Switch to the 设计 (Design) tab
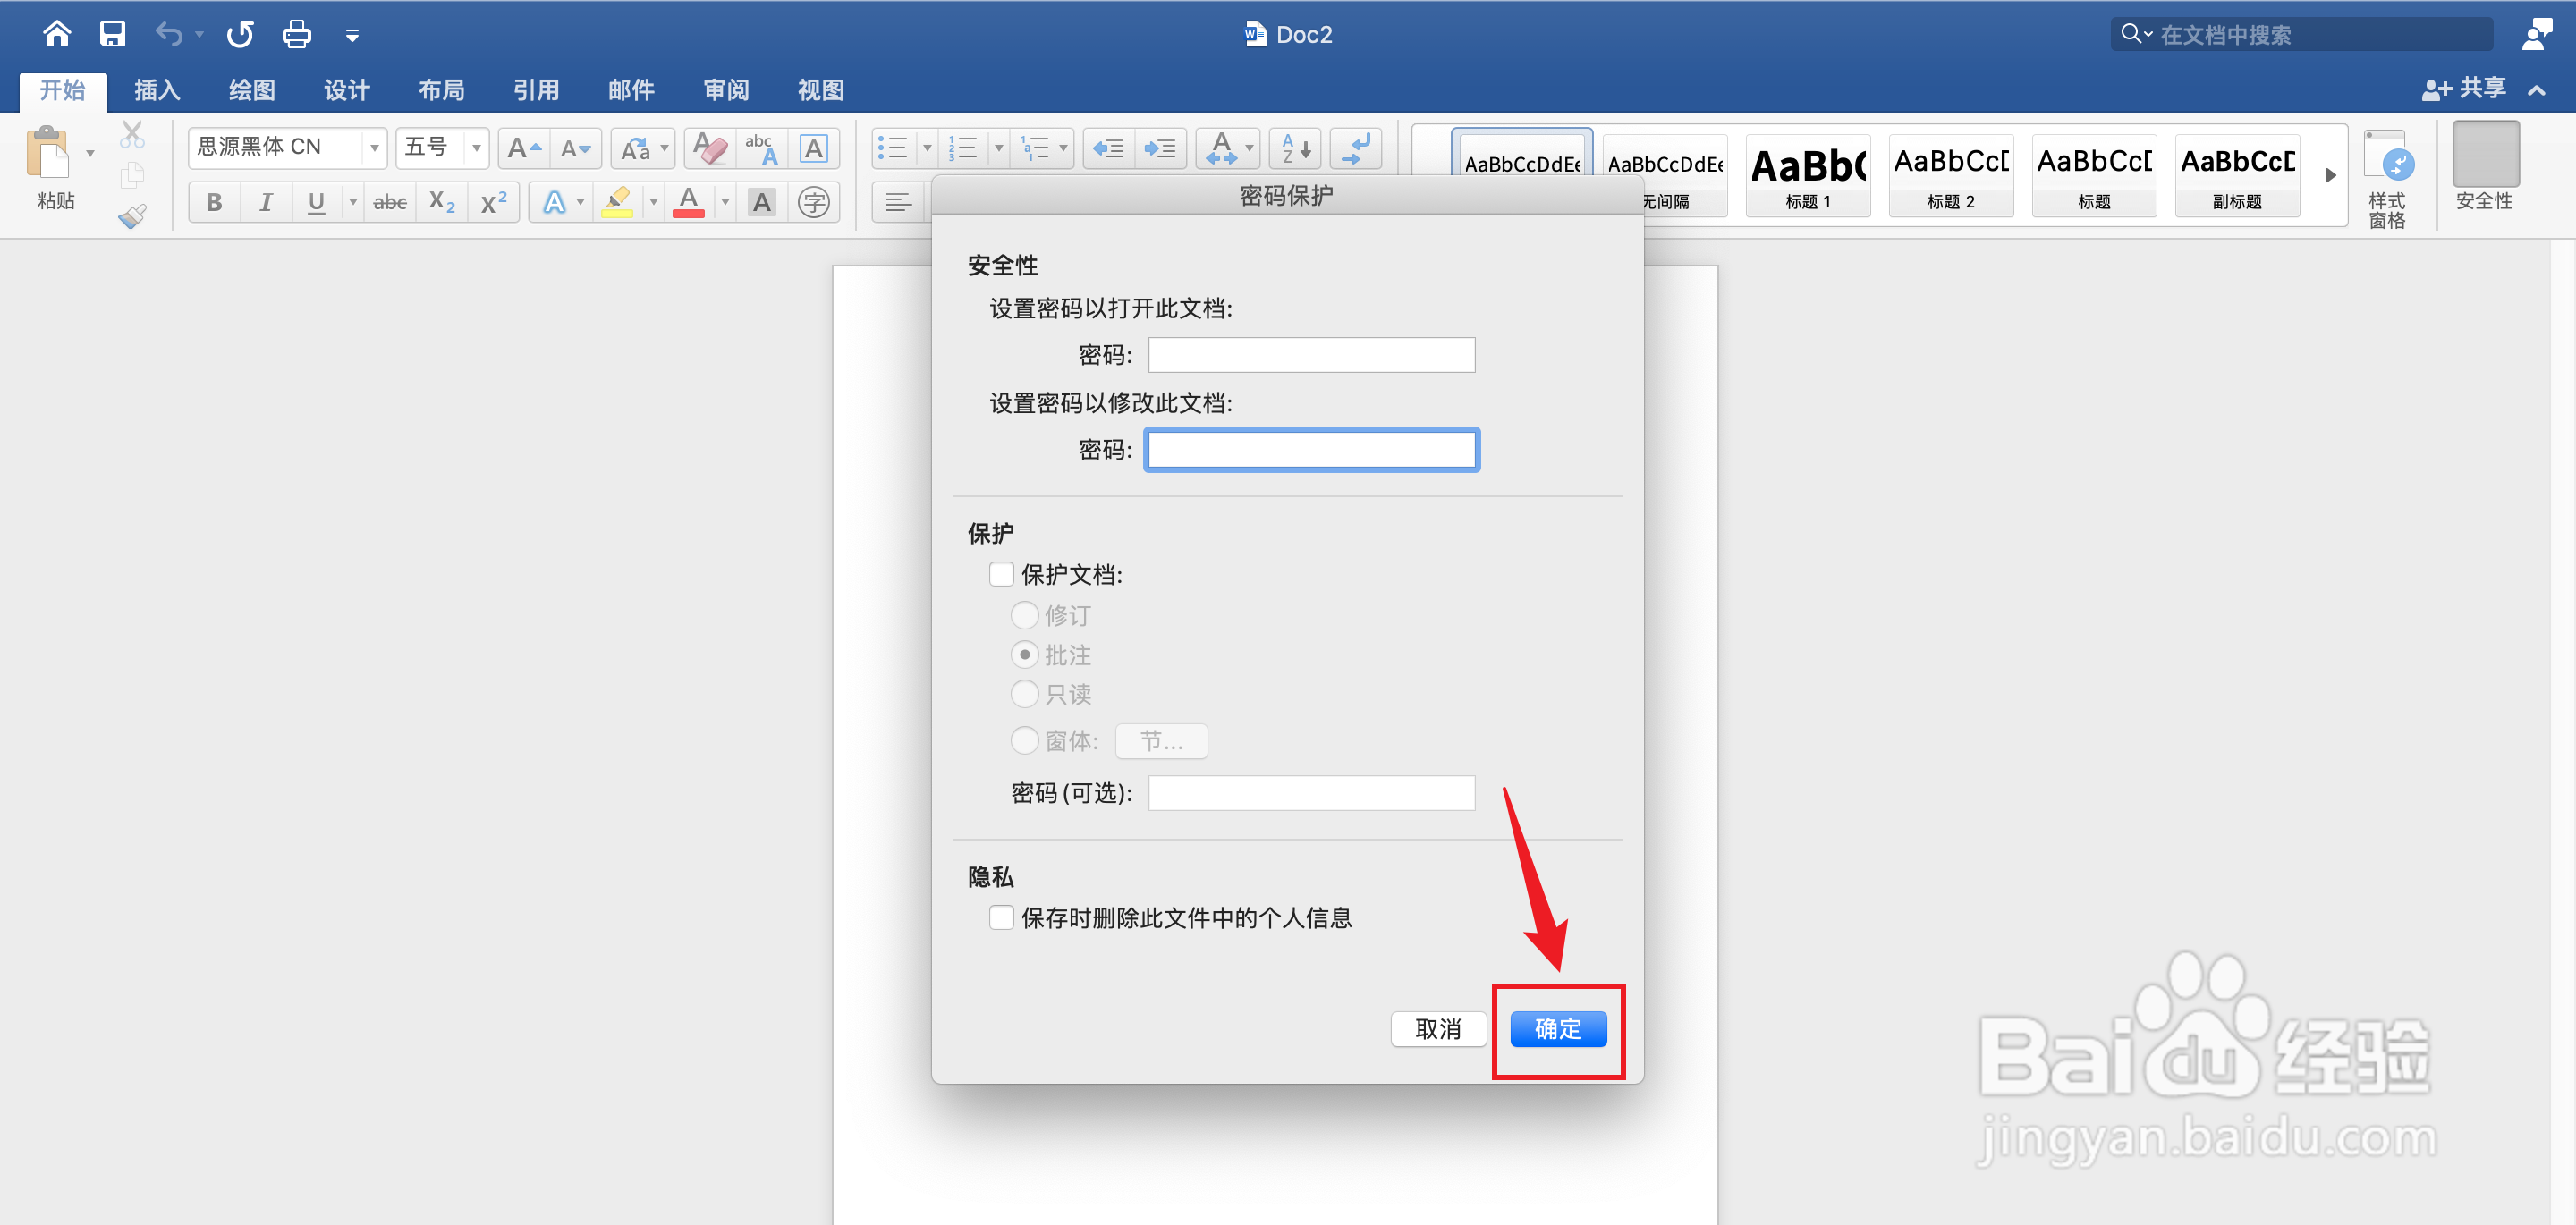Image resolution: width=2576 pixels, height=1225 pixels. tap(347, 91)
